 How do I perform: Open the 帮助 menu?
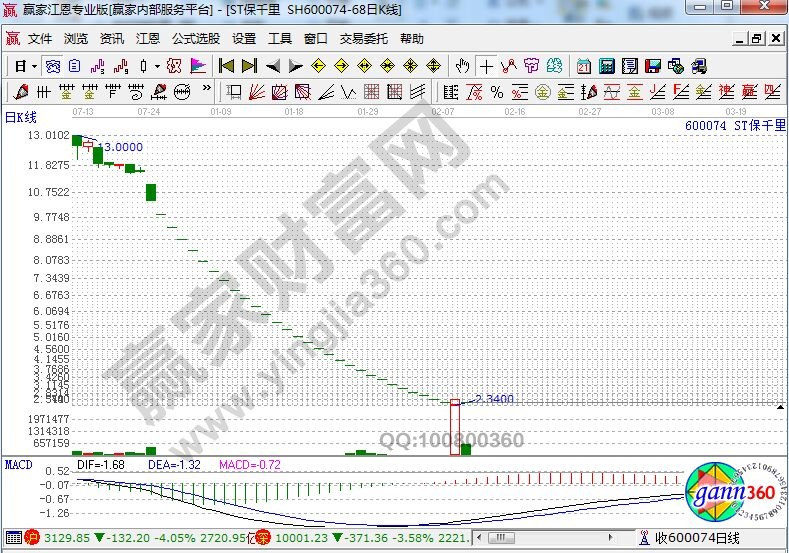412,39
